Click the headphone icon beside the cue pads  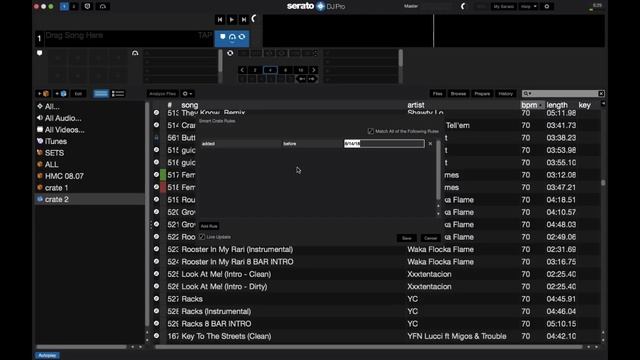click(x=135, y=53)
